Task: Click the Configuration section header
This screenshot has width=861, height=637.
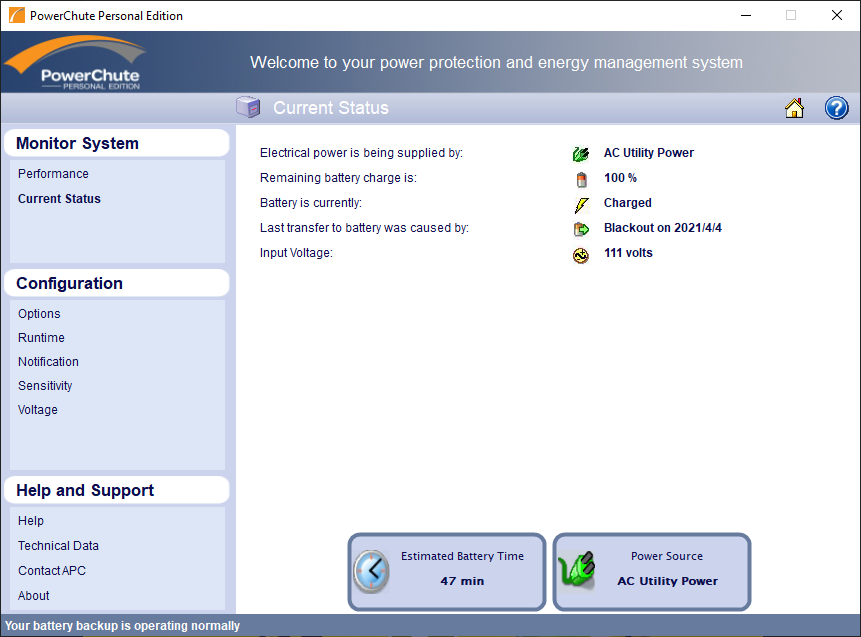Action: (x=116, y=283)
